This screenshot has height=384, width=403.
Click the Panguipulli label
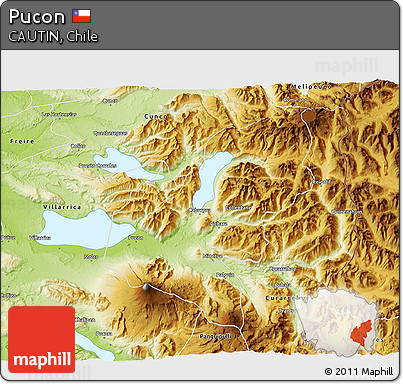coord(215,336)
